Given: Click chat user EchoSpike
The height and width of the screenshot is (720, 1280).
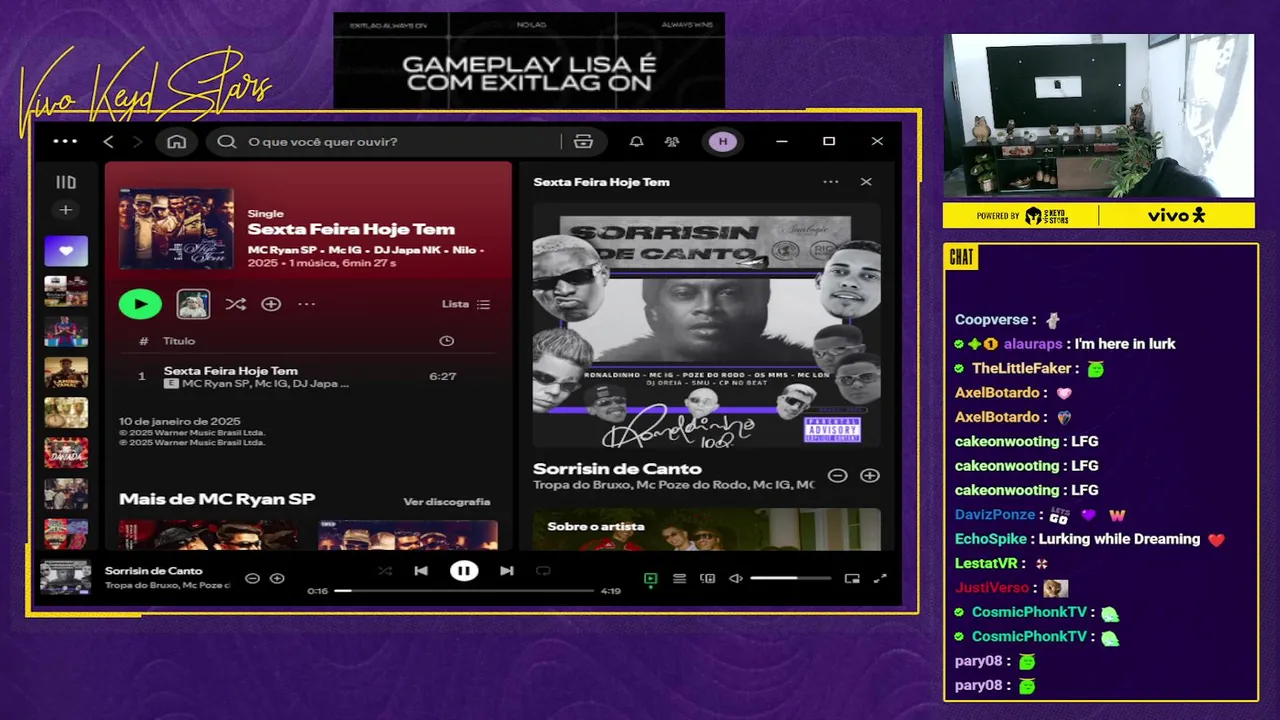Looking at the screenshot, I should point(990,539).
